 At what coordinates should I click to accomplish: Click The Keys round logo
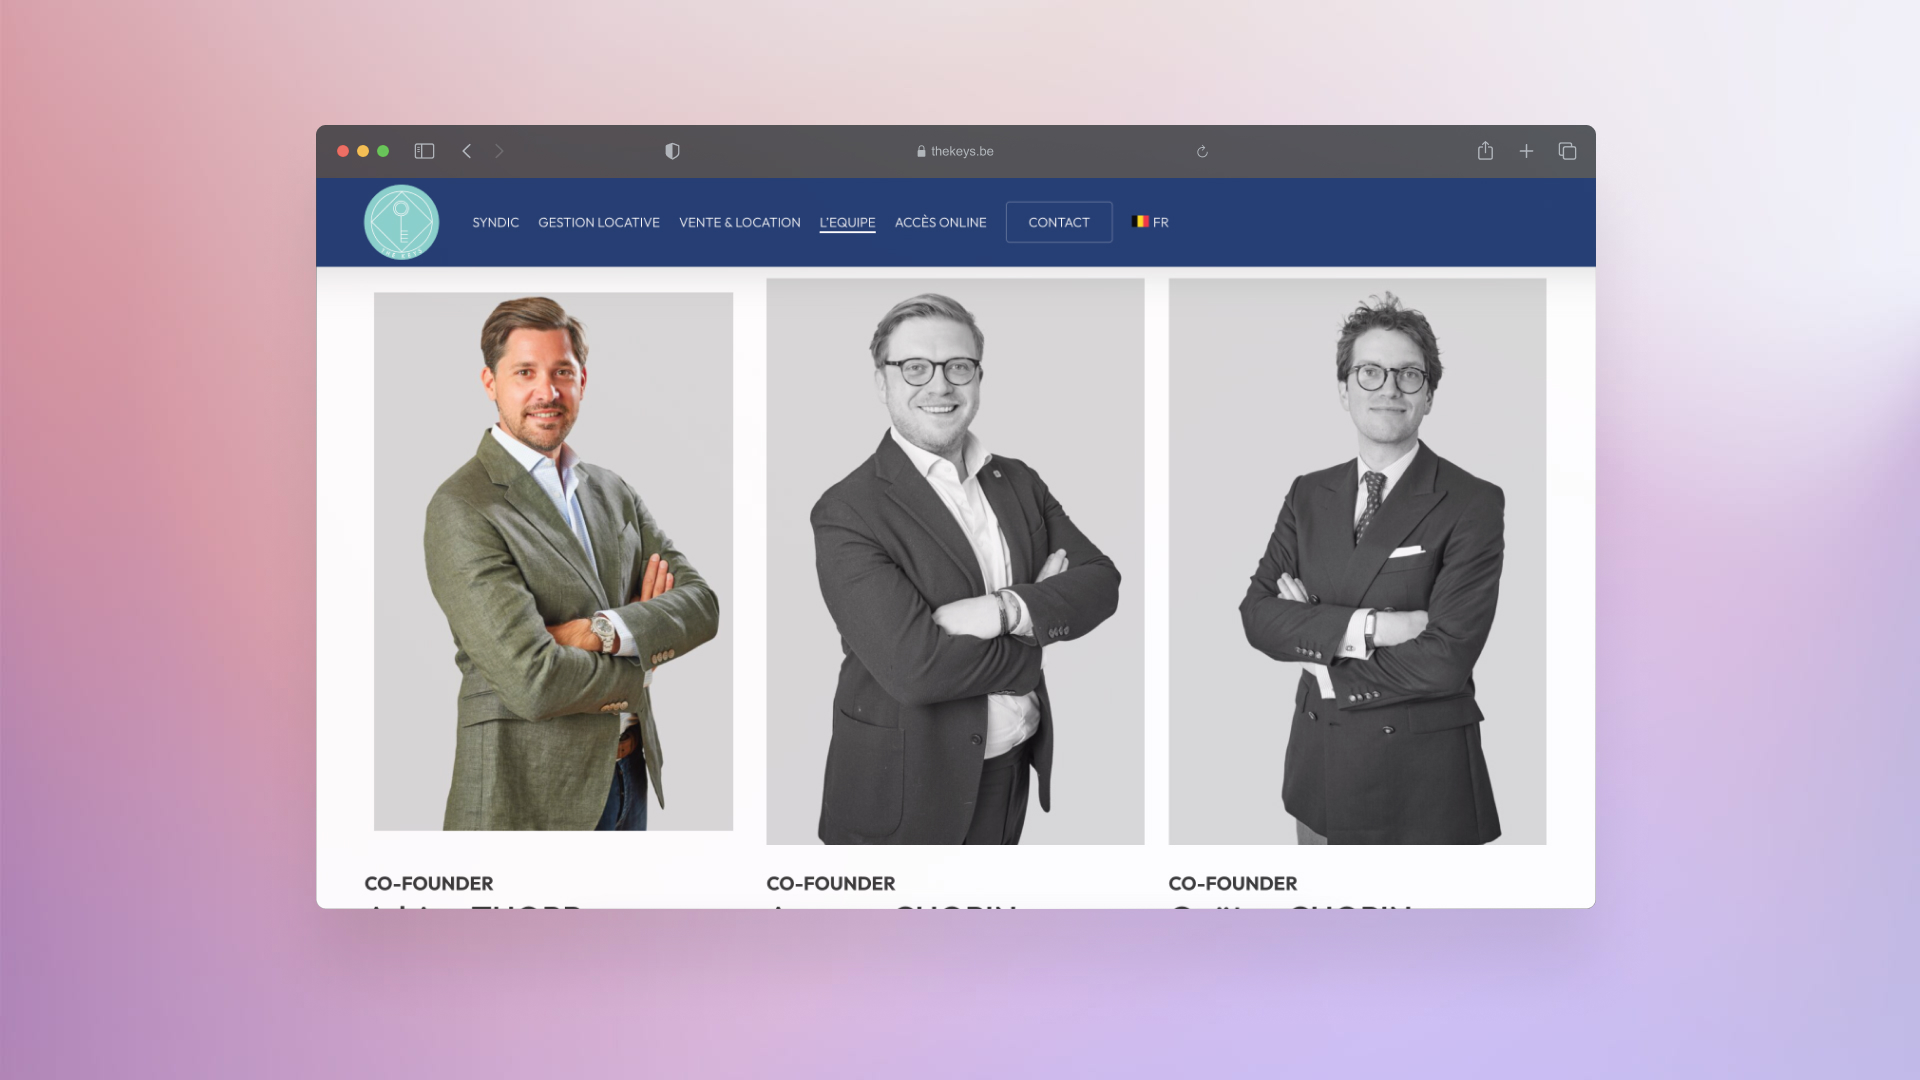pos(401,222)
